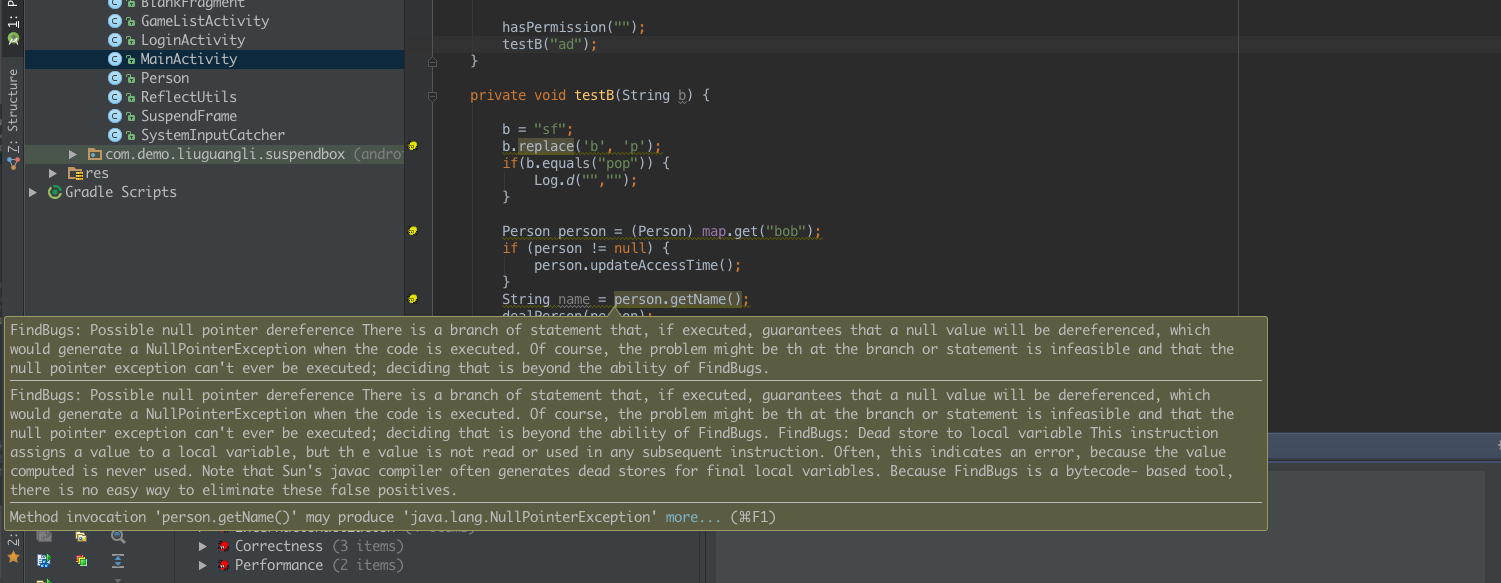Click FindBugs gutter icon beside Person person line
The width and height of the screenshot is (1501, 583).
pyautogui.click(x=413, y=231)
